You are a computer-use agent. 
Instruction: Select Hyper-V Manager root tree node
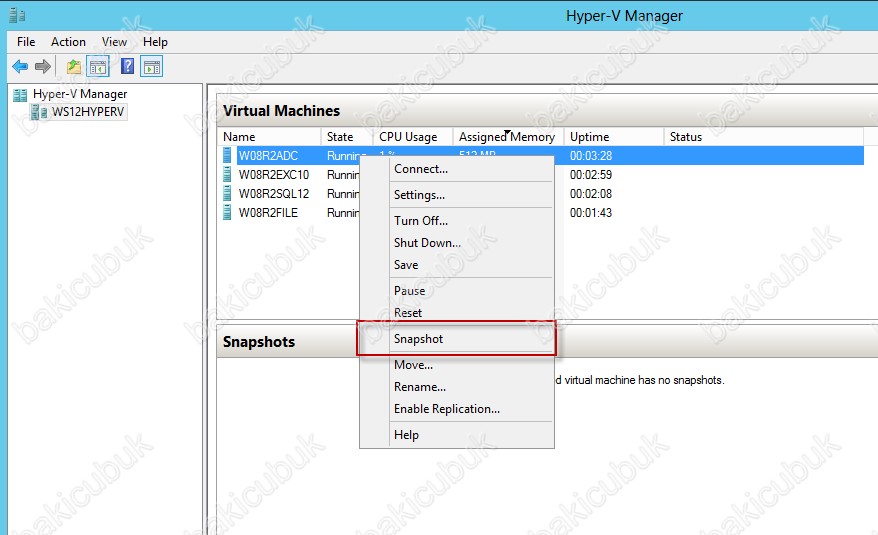click(80, 94)
